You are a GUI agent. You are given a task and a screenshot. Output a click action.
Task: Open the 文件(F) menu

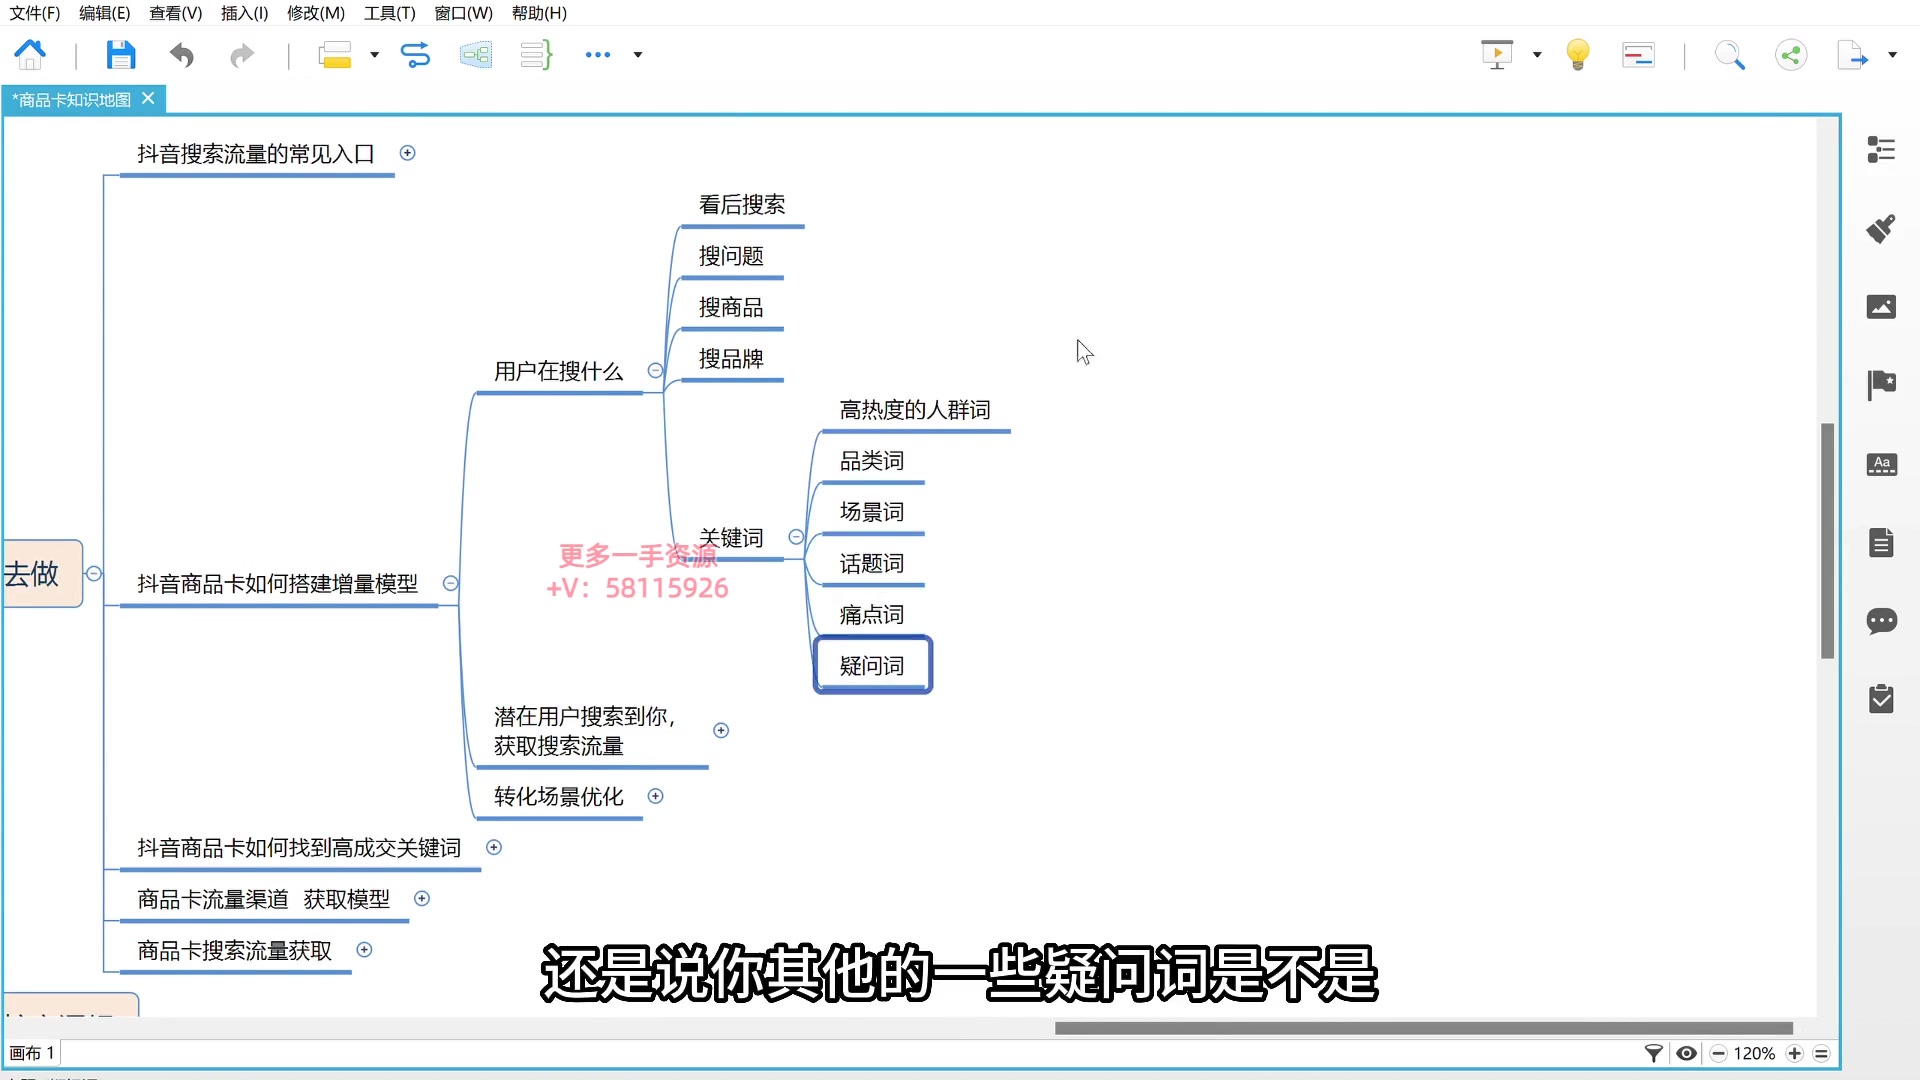click(x=35, y=13)
